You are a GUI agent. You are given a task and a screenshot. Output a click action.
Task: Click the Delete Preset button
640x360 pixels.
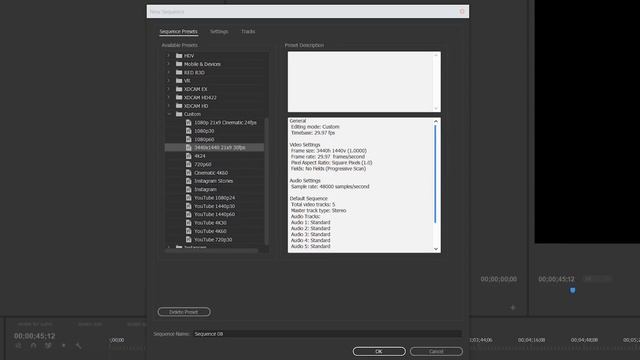[184, 312]
